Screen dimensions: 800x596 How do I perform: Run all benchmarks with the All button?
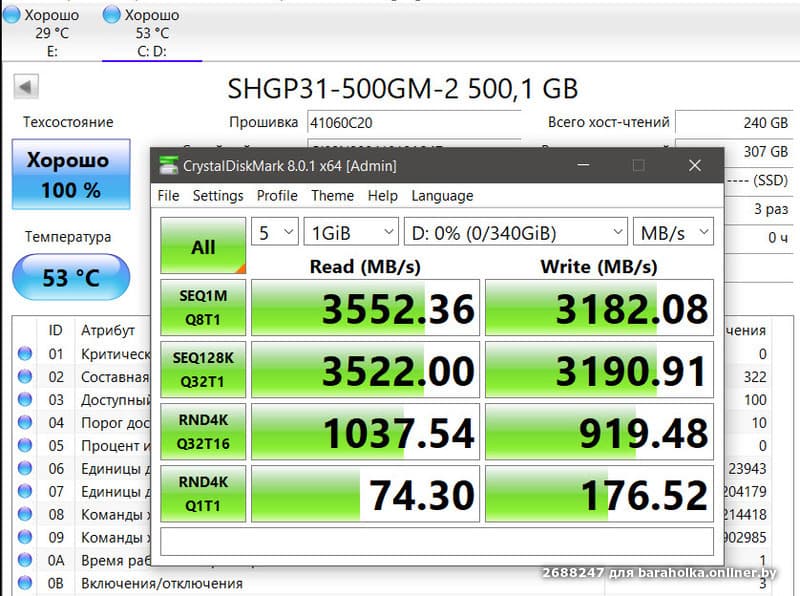click(203, 246)
